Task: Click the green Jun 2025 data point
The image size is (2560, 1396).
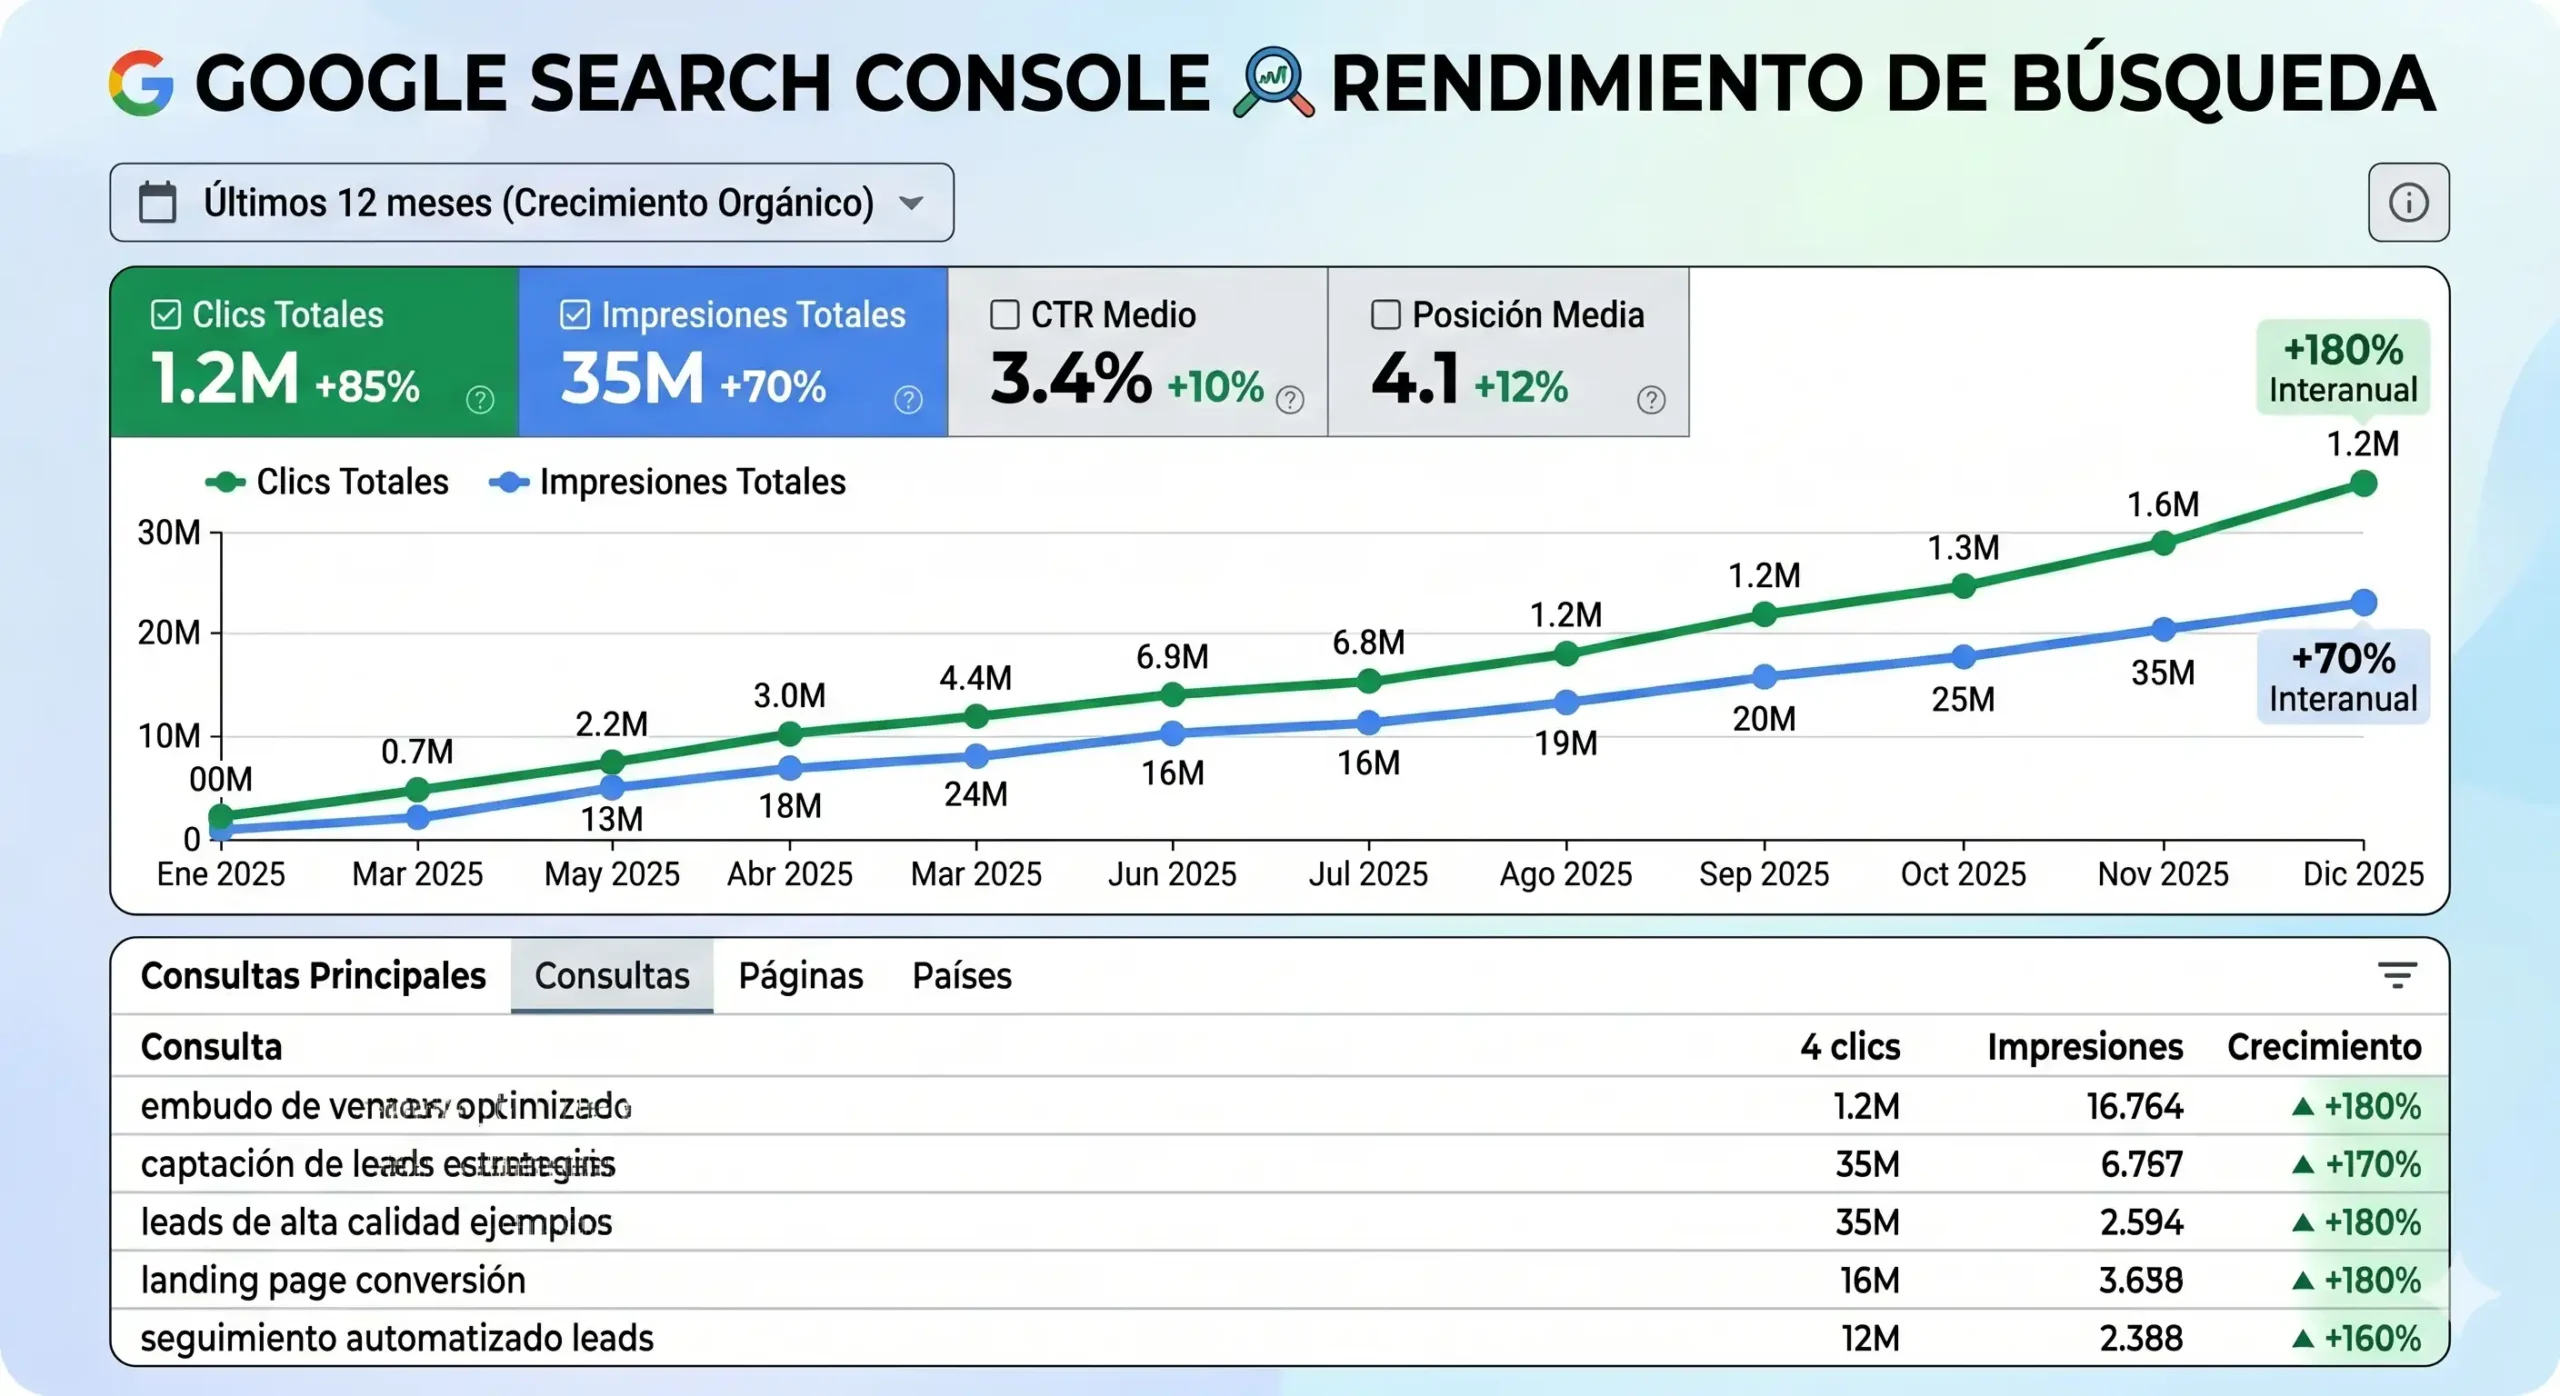Action: pos(1173,694)
